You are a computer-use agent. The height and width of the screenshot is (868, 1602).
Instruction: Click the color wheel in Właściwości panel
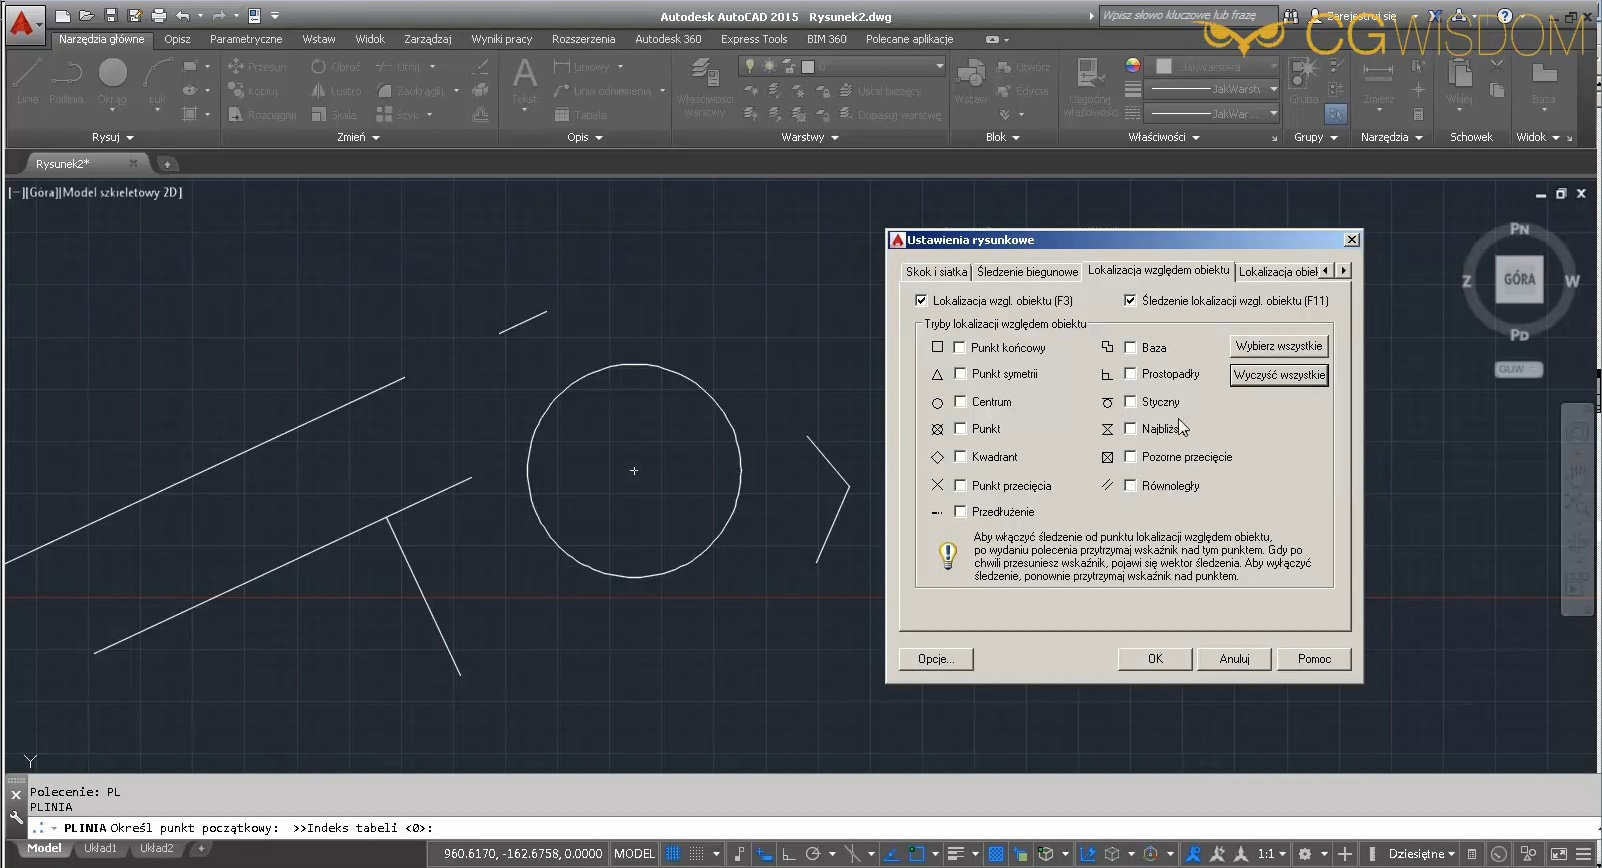click(1132, 66)
